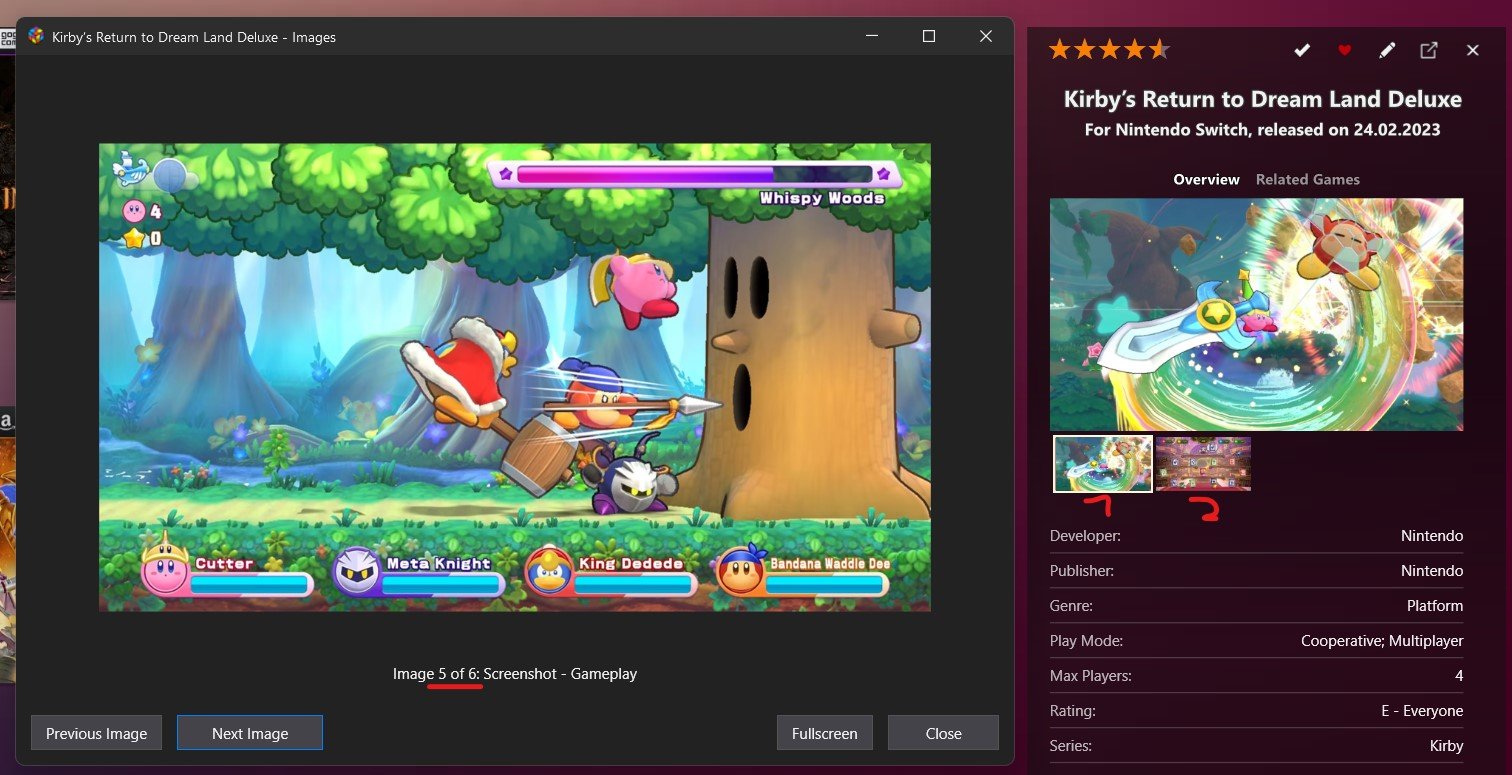Click the LaunchBox icon in Images title bar
The width and height of the screenshot is (1512, 775).
(37, 37)
